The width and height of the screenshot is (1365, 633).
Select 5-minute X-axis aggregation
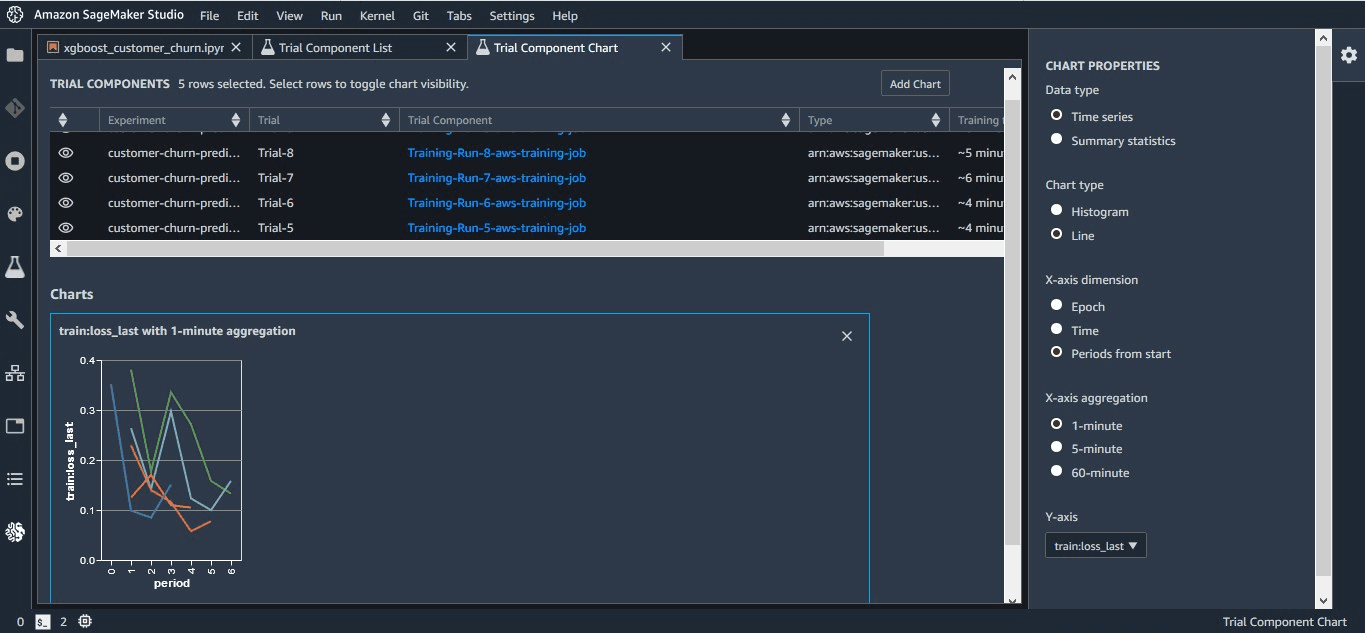tap(1056, 447)
